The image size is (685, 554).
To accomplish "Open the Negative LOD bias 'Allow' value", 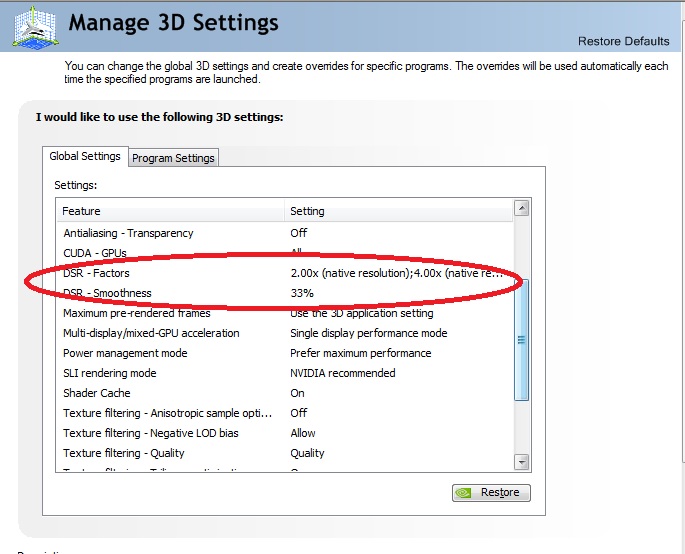I will point(303,433).
